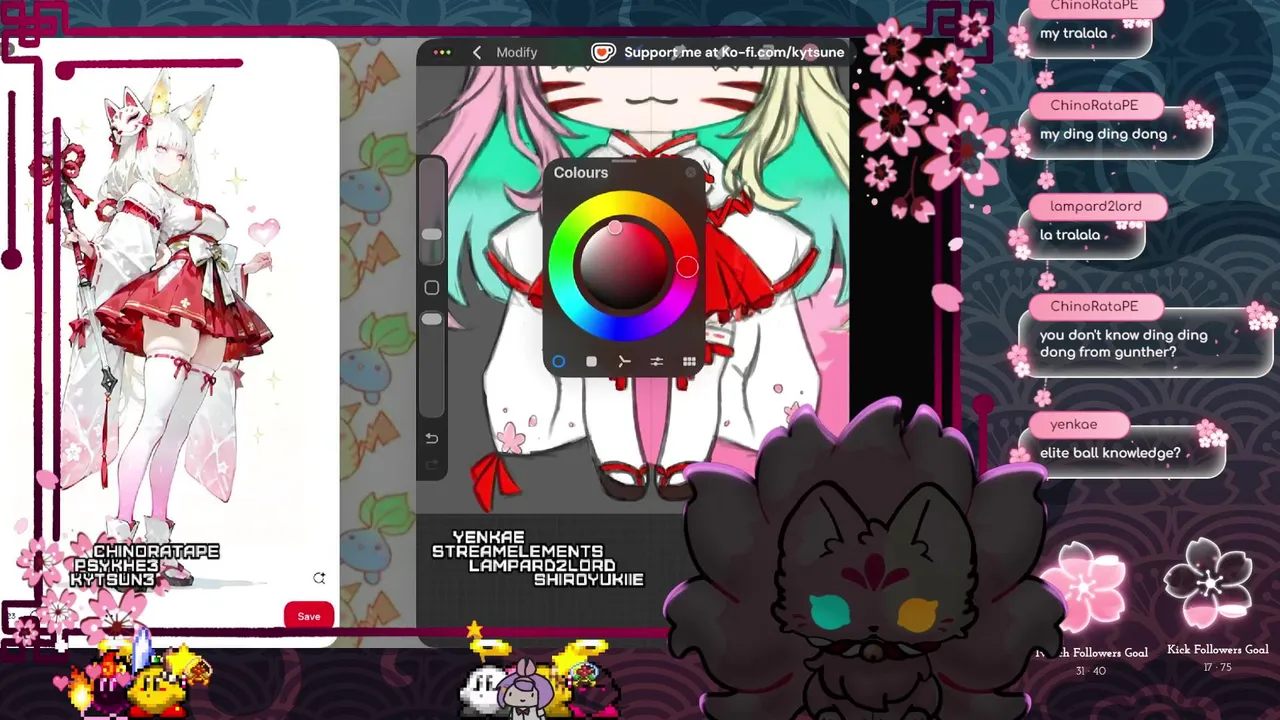The width and height of the screenshot is (1280, 720).
Task: Close the Colours panel
Action: click(690, 173)
